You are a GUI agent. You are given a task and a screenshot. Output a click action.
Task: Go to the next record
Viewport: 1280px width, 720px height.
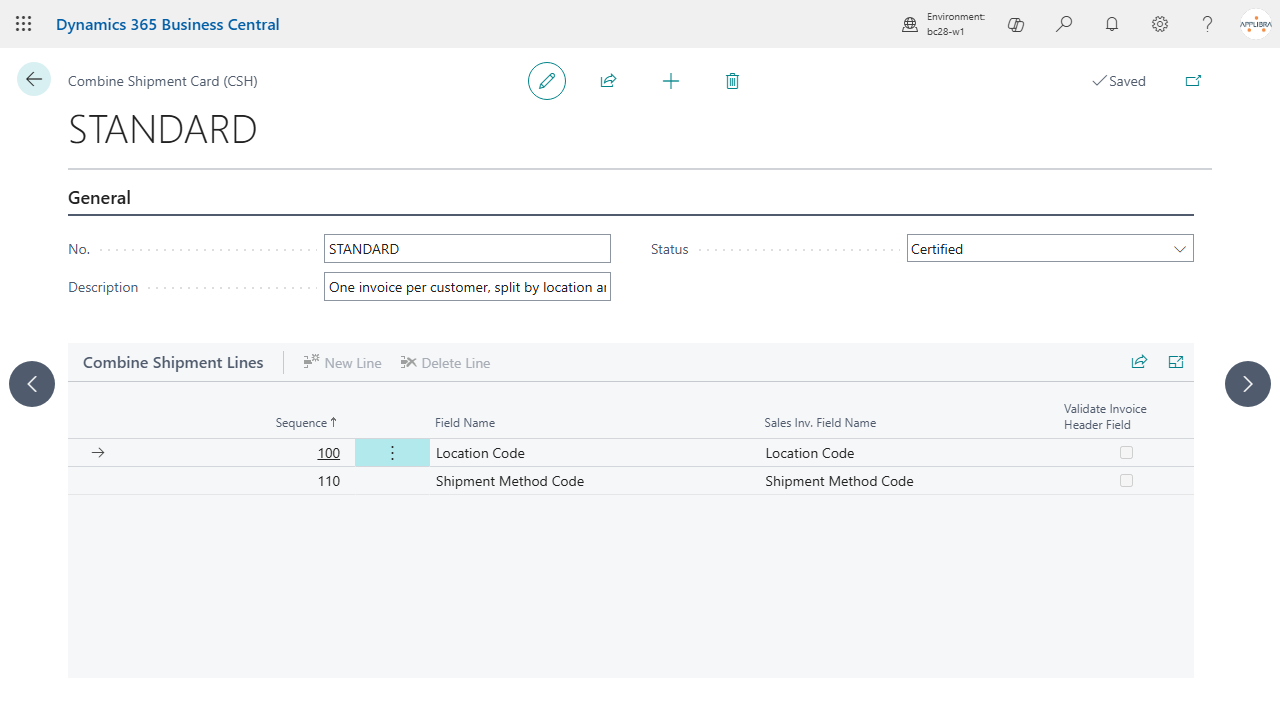coord(1248,384)
